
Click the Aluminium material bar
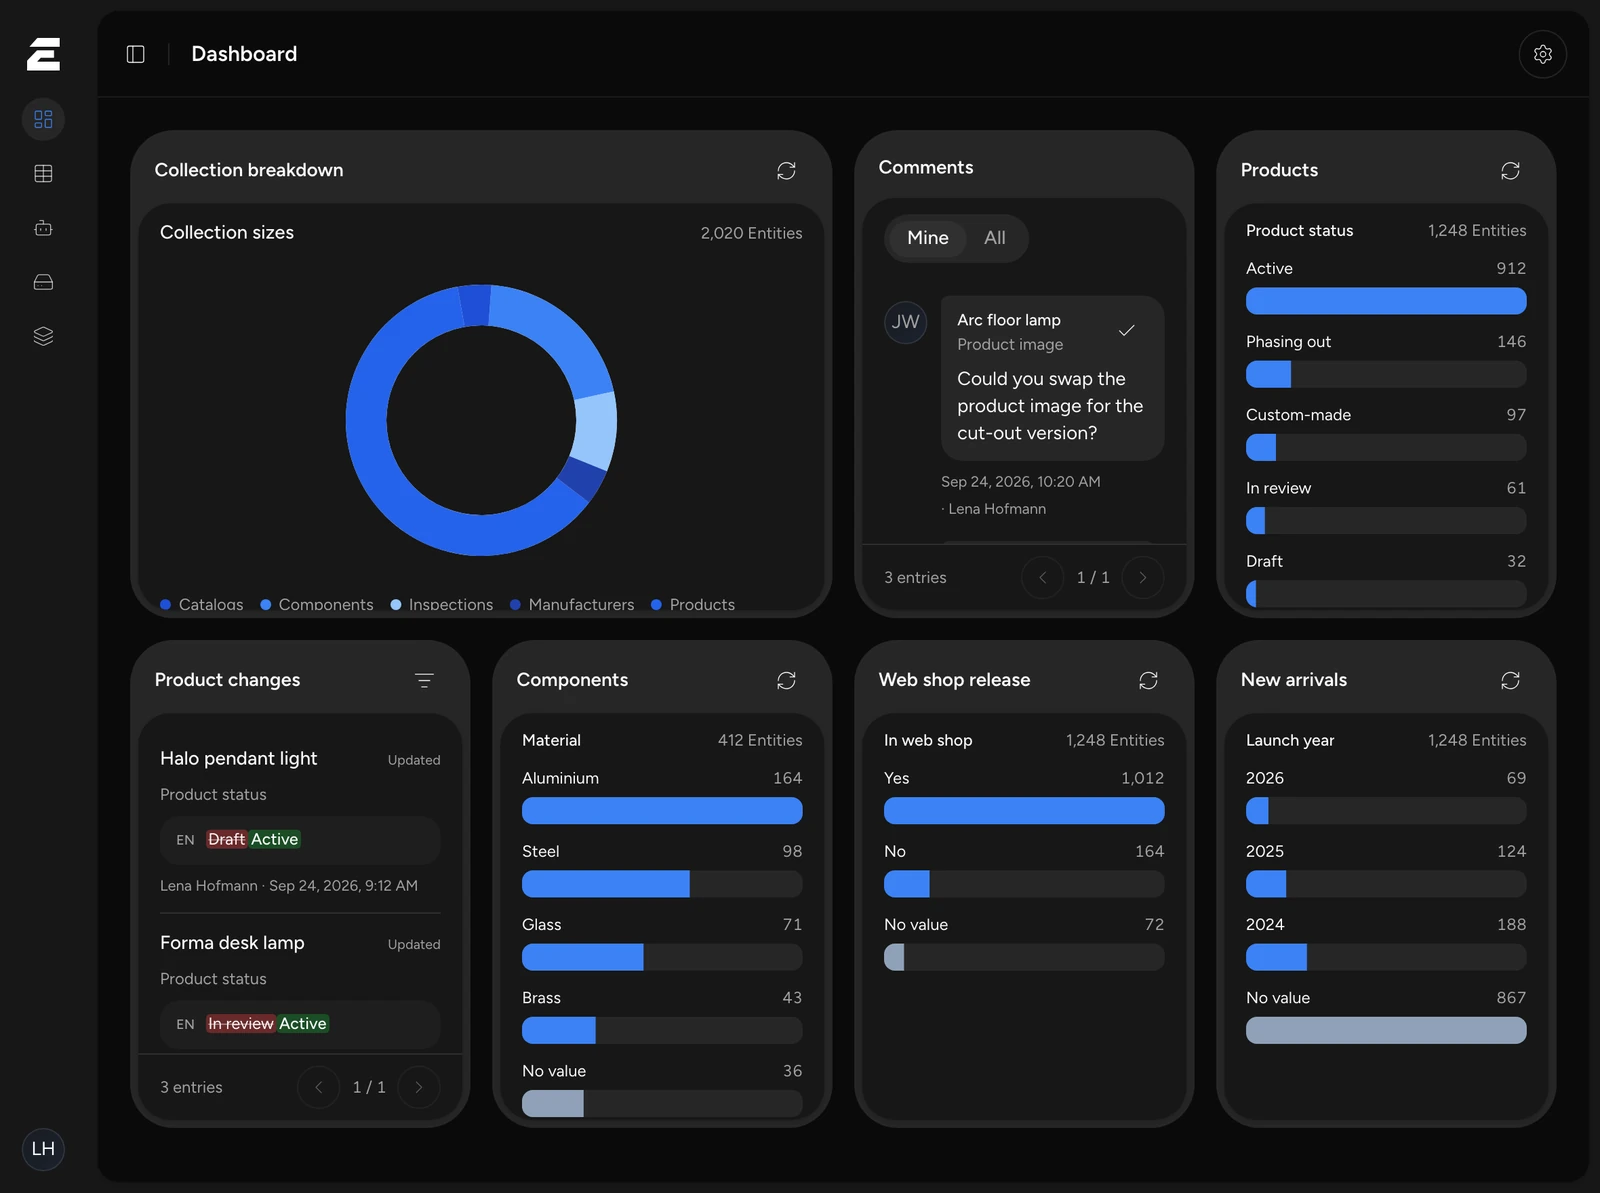click(x=662, y=810)
